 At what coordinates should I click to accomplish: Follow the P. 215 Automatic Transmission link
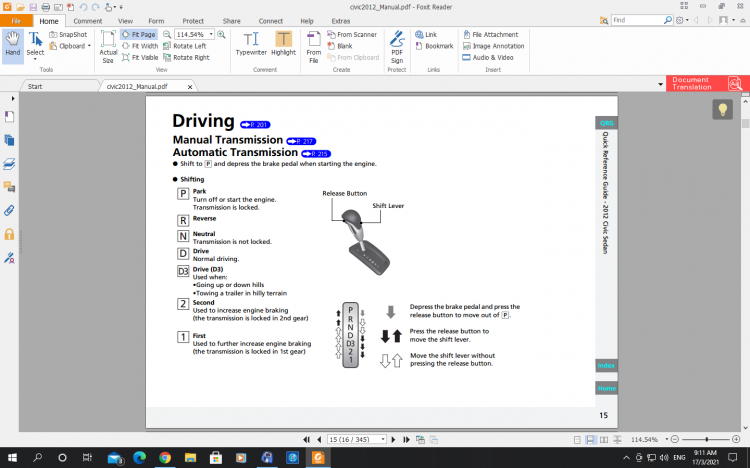pos(316,154)
